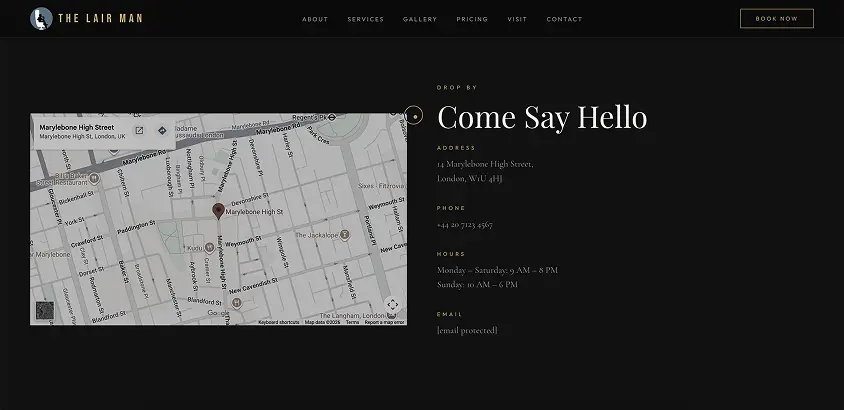Click the gold circle cursor dot
Viewport: 844px width, 410px height.
coord(415,117)
